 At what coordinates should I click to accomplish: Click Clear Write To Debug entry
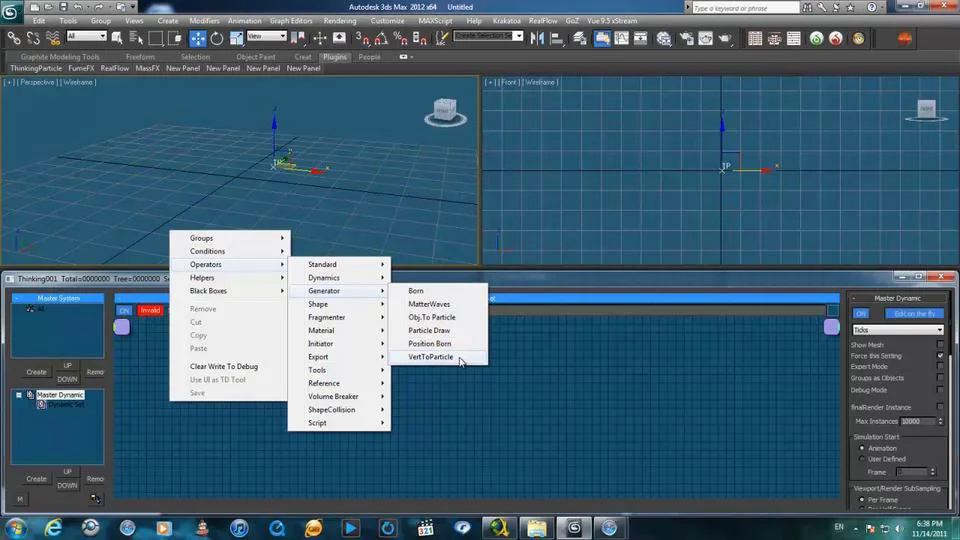(224, 366)
